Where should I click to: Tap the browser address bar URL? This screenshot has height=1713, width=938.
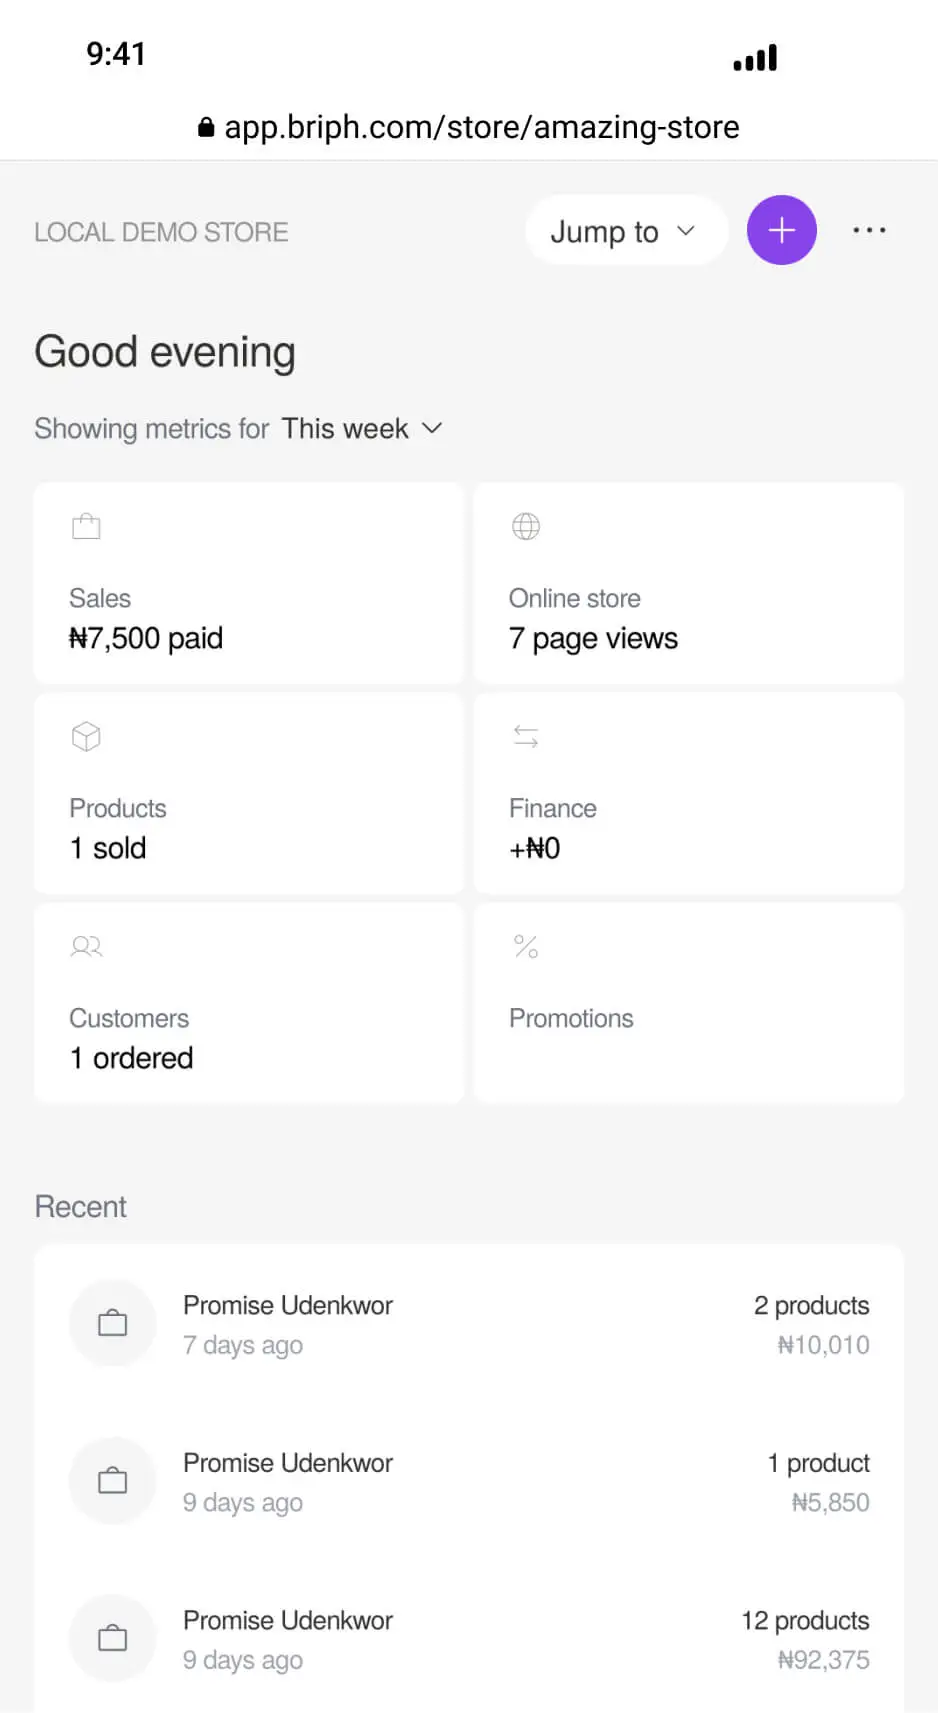pyautogui.click(x=481, y=127)
